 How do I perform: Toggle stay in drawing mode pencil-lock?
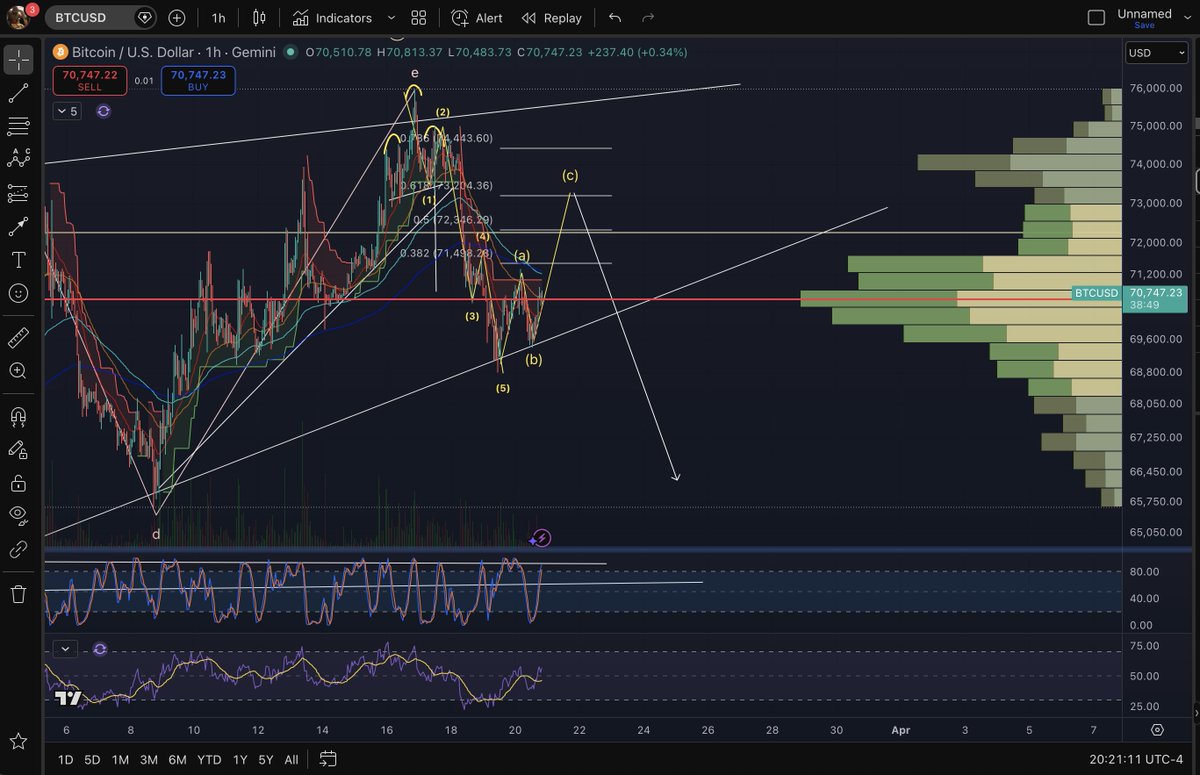click(x=18, y=450)
